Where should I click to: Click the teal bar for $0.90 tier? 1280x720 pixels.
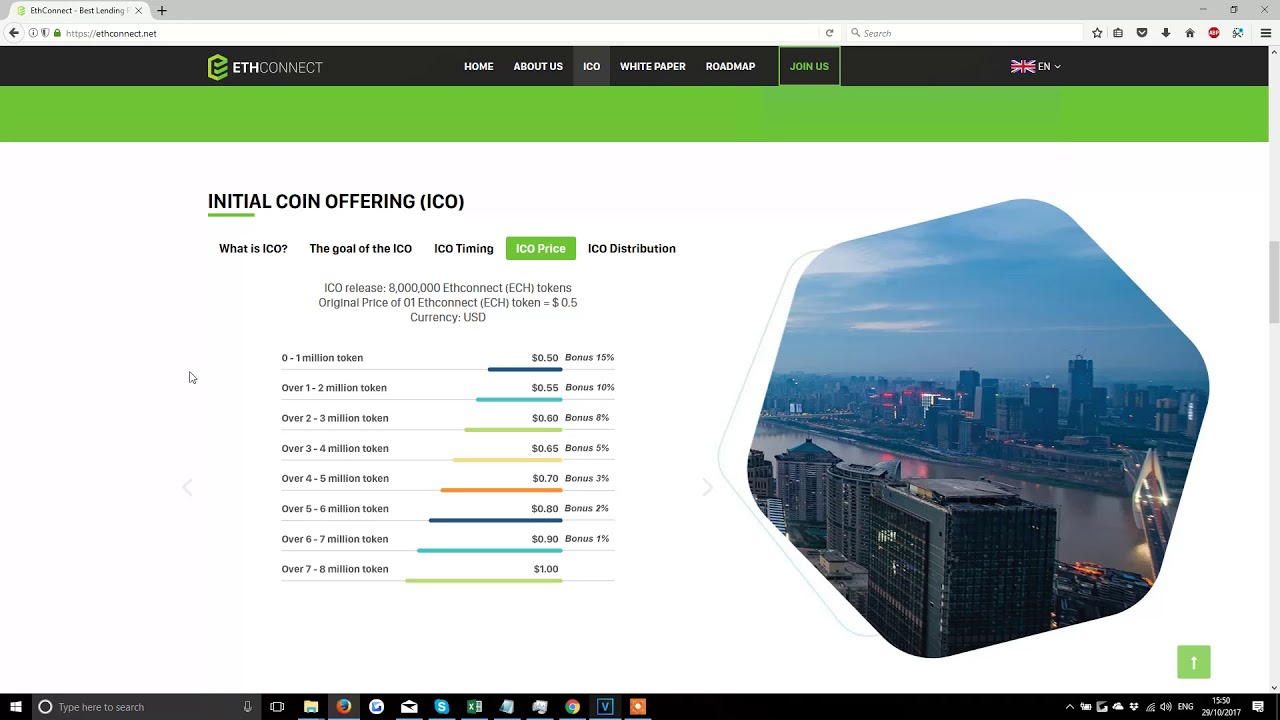pyautogui.click(x=489, y=550)
